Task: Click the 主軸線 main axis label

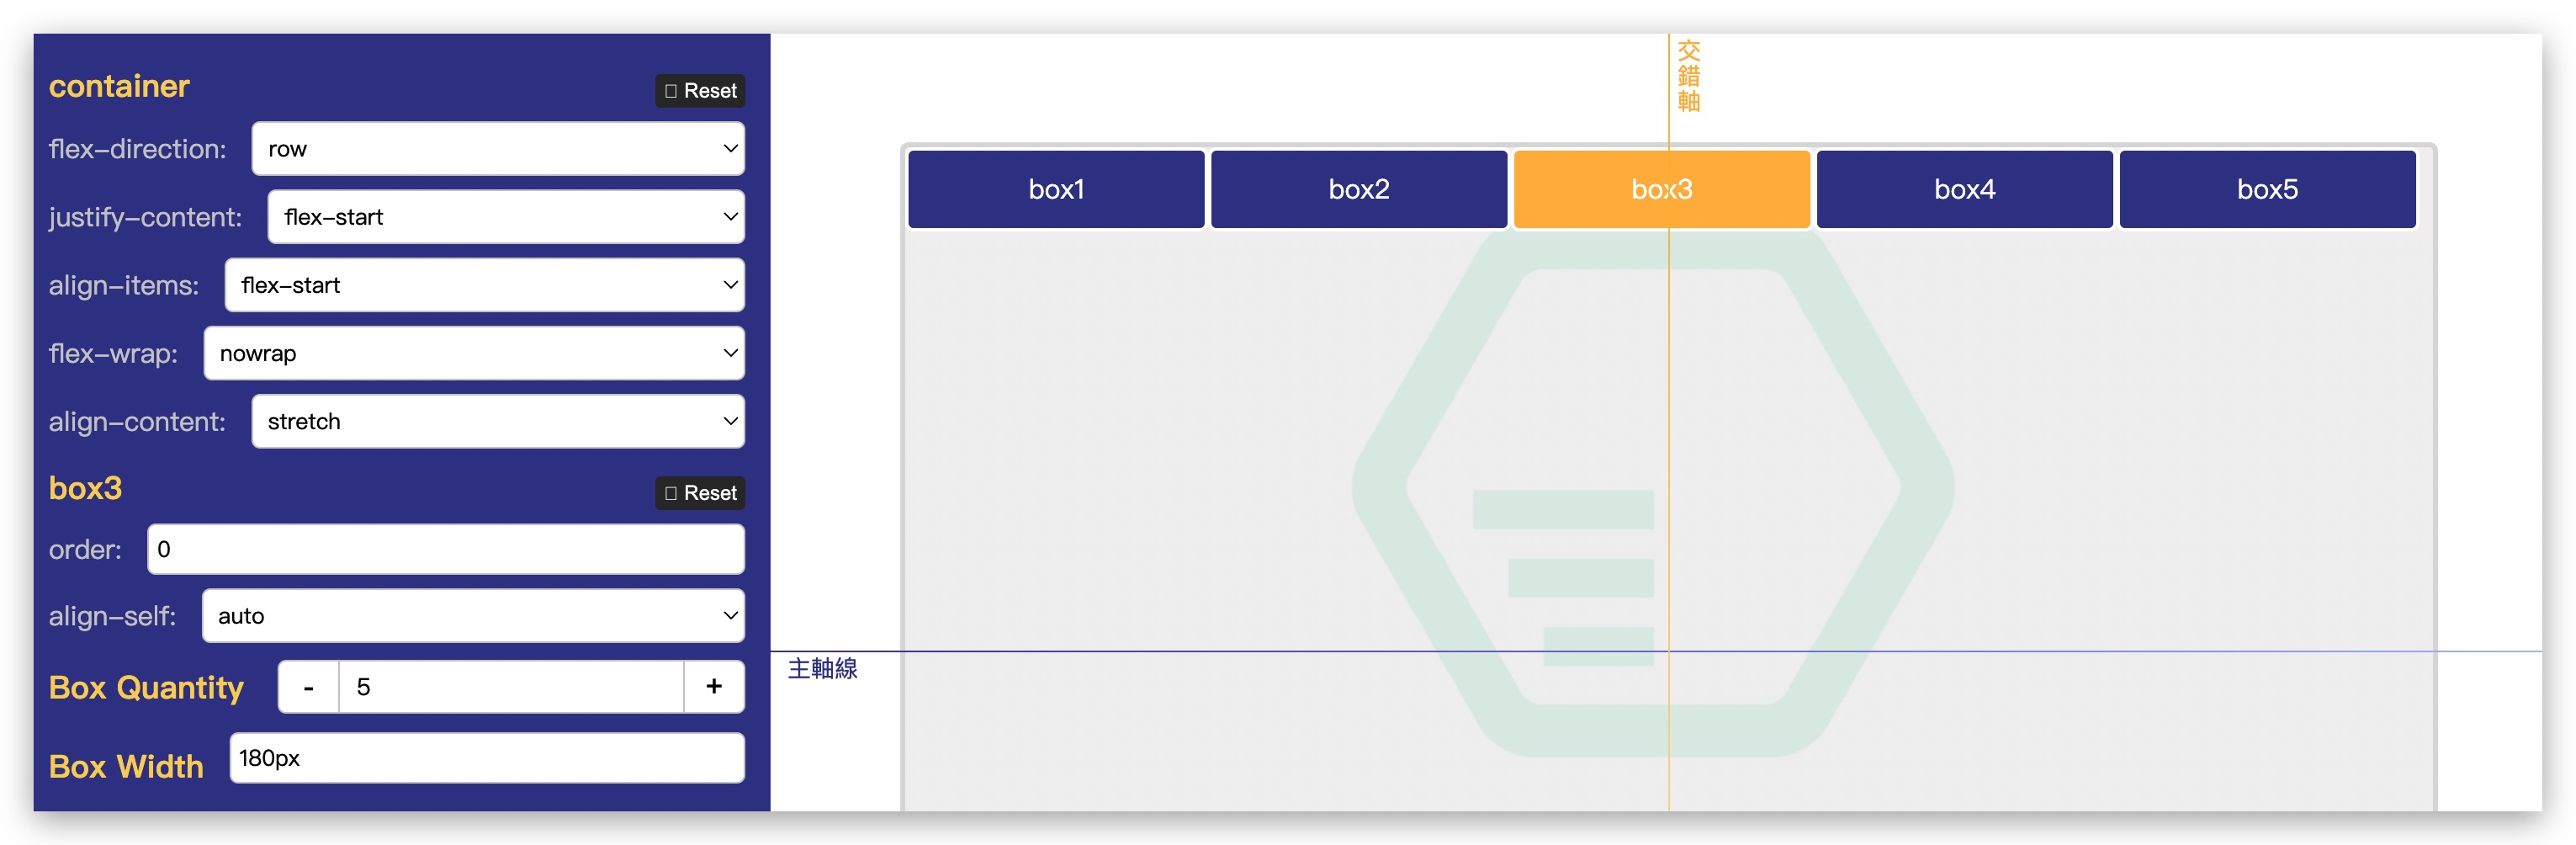Action: (x=822, y=669)
